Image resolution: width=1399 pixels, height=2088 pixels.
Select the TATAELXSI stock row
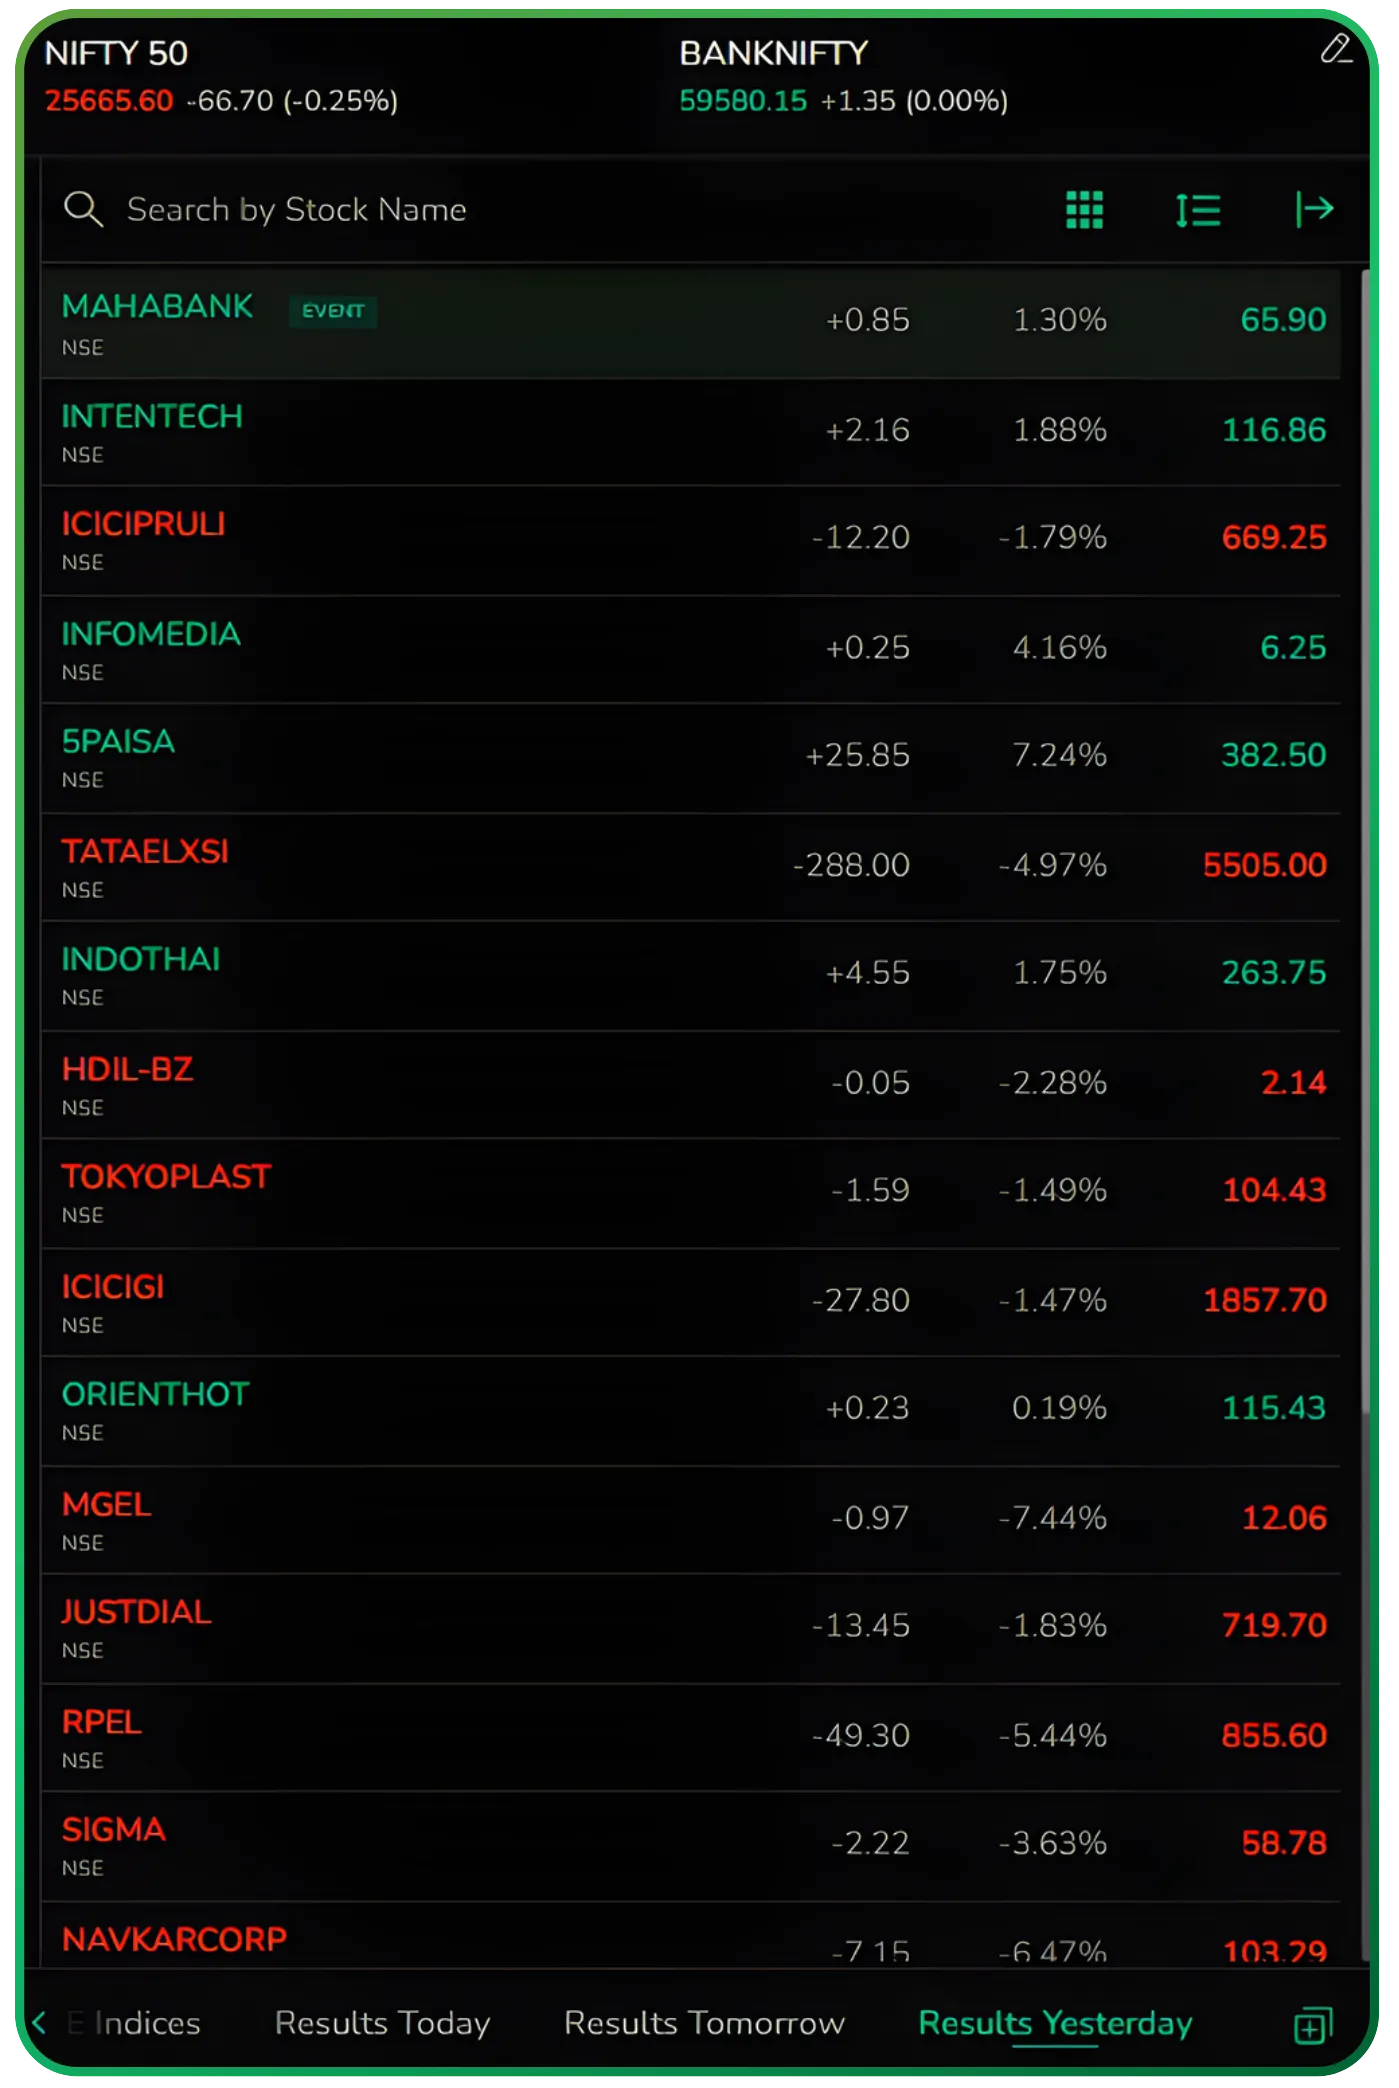(690, 866)
